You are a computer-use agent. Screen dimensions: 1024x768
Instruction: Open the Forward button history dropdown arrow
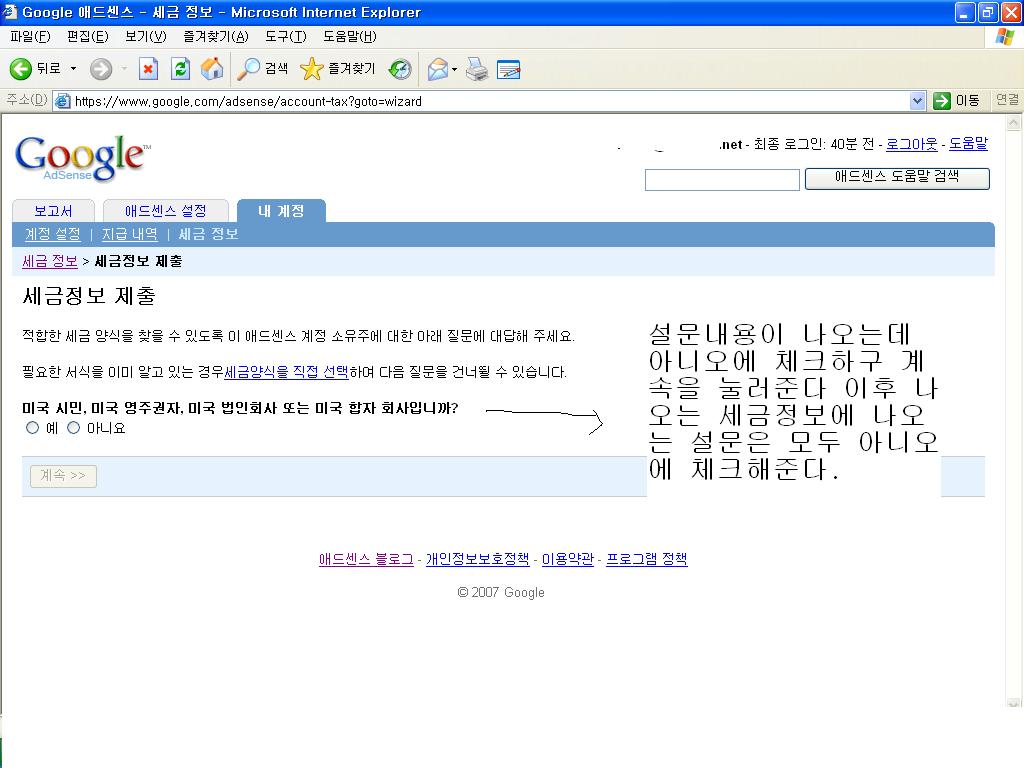coord(124,69)
